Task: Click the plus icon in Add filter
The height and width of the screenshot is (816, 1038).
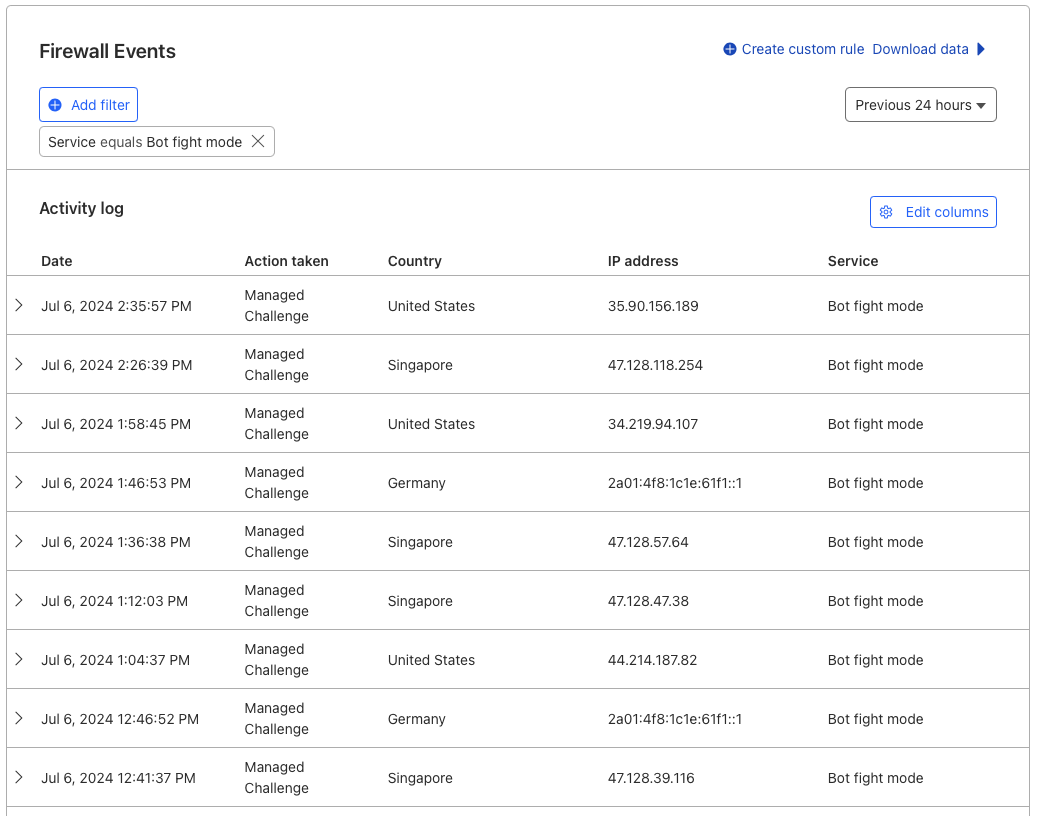Action: [56, 105]
